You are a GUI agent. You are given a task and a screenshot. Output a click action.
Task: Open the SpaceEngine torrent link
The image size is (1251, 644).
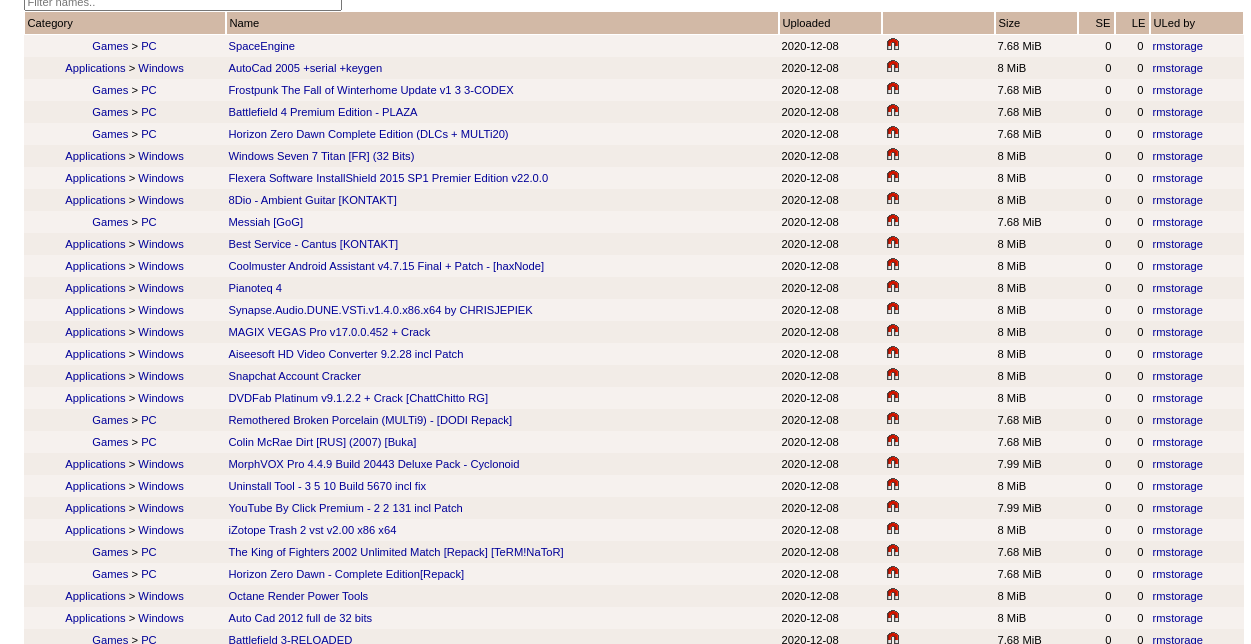[261, 46]
